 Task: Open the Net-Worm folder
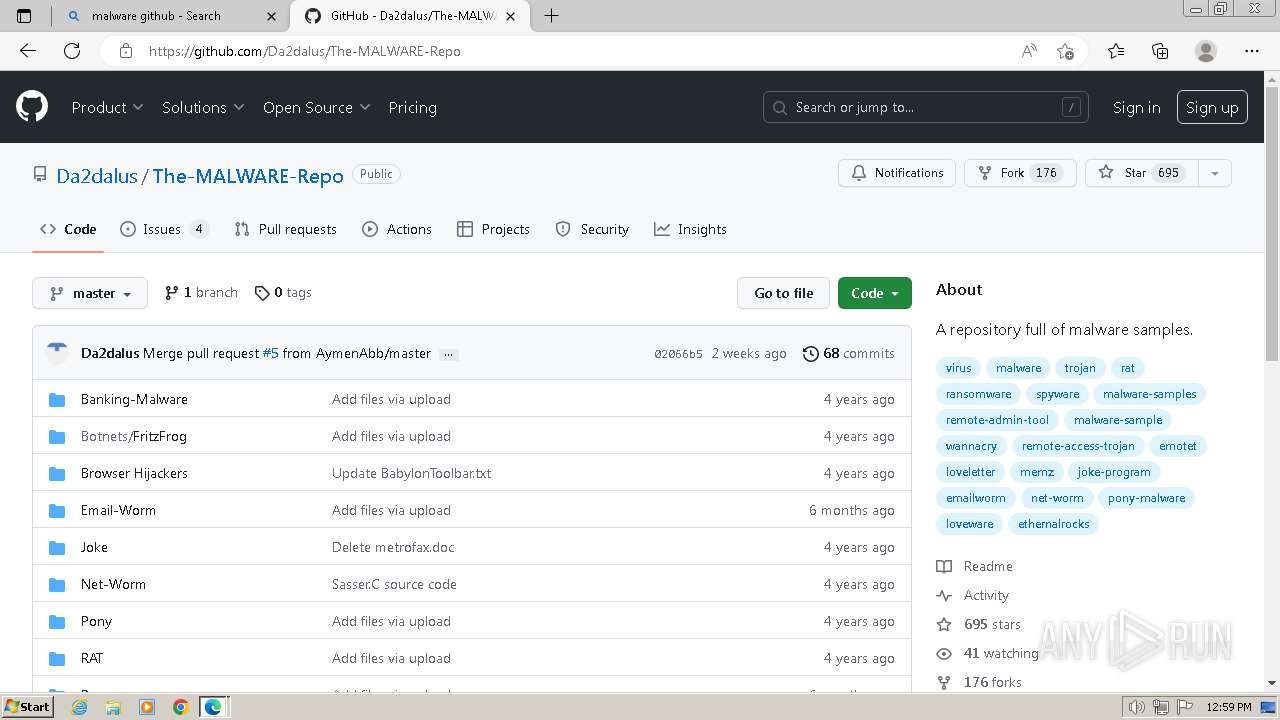(113, 584)
